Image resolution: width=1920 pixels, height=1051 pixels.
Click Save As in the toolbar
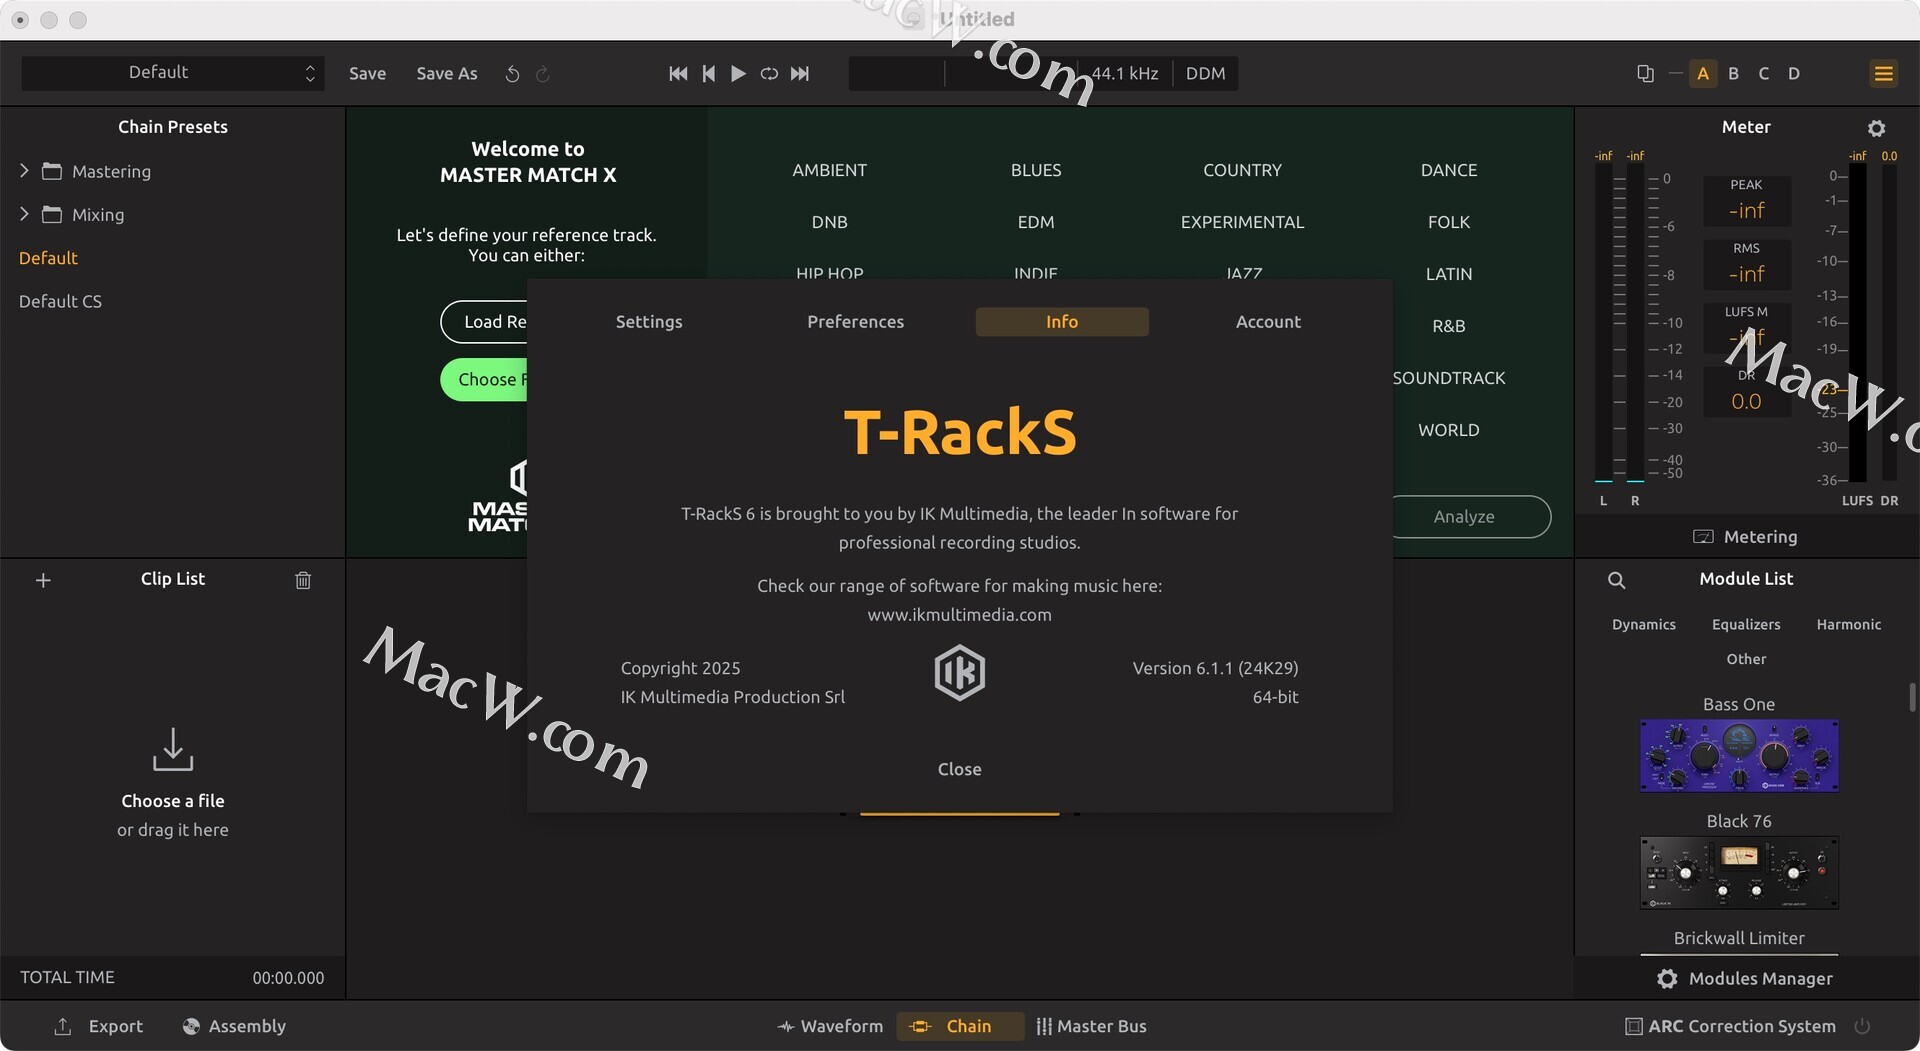click(x=446, y=73)
